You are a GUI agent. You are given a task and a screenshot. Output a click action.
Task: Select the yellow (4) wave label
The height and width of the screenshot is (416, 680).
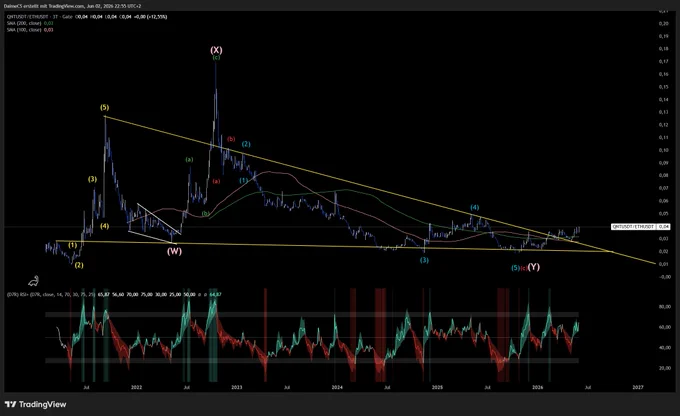[x=105, y=226]
